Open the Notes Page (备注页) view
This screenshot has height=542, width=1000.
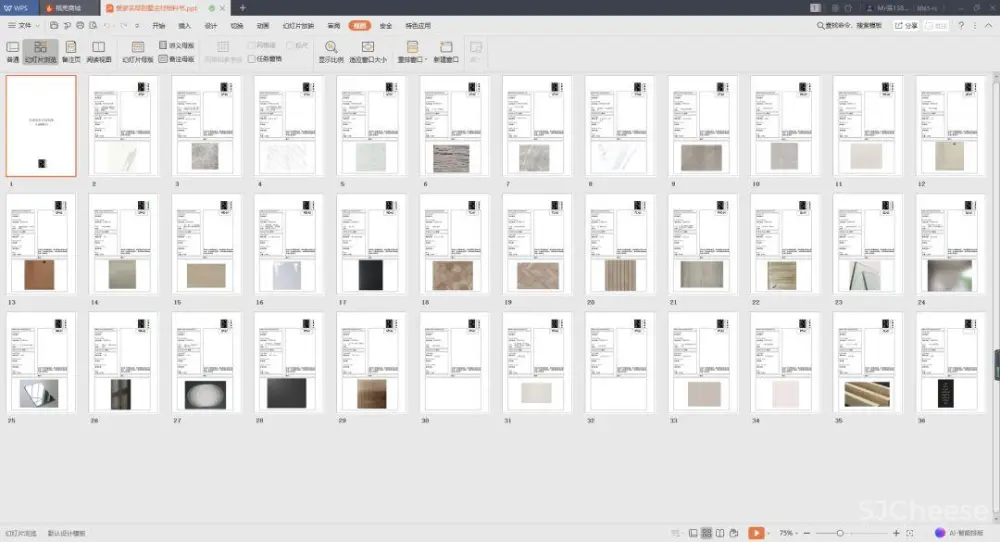tap(71, 51)
